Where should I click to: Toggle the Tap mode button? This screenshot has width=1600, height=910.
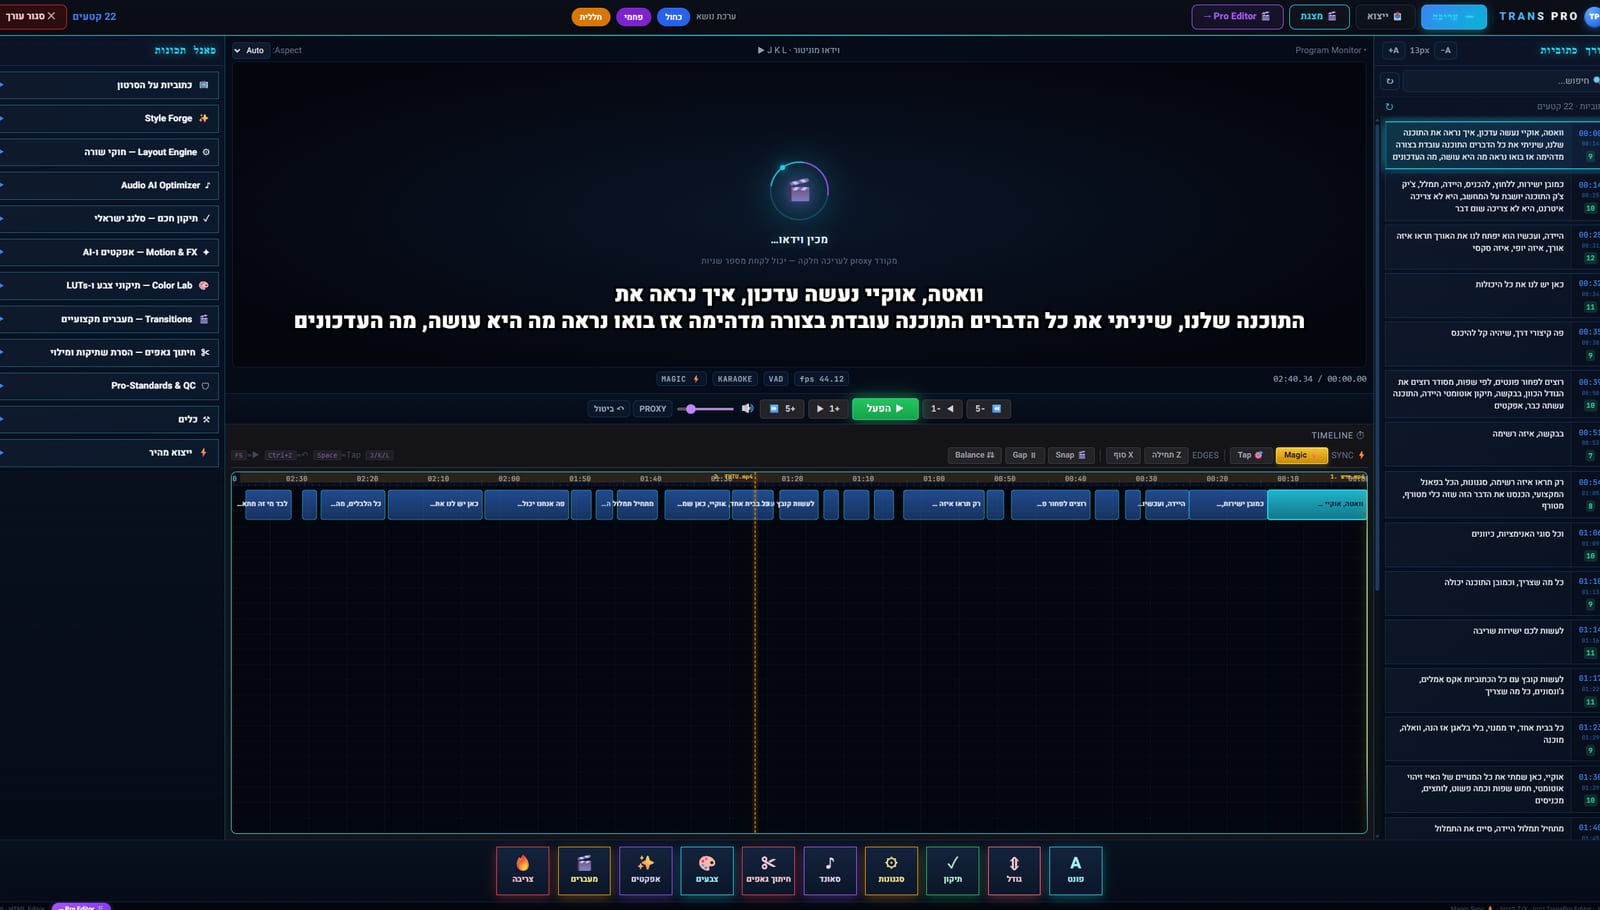tap(1250, 455)
